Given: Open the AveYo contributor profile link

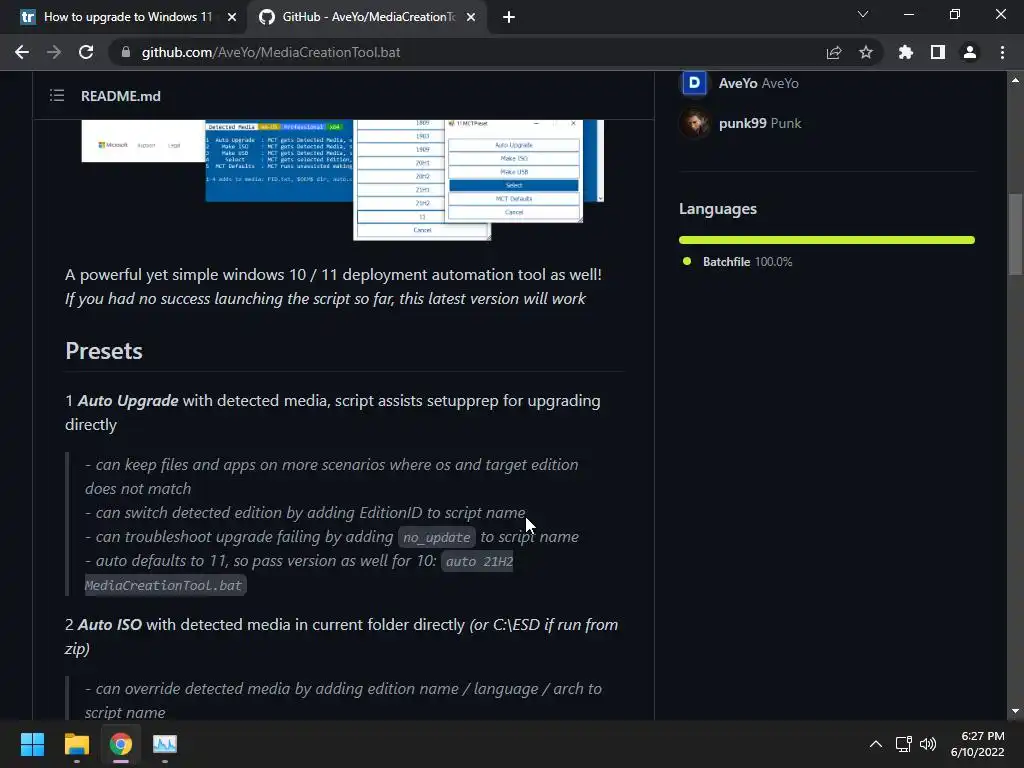Looking at the screenshot, I should (x=758, y=83).
